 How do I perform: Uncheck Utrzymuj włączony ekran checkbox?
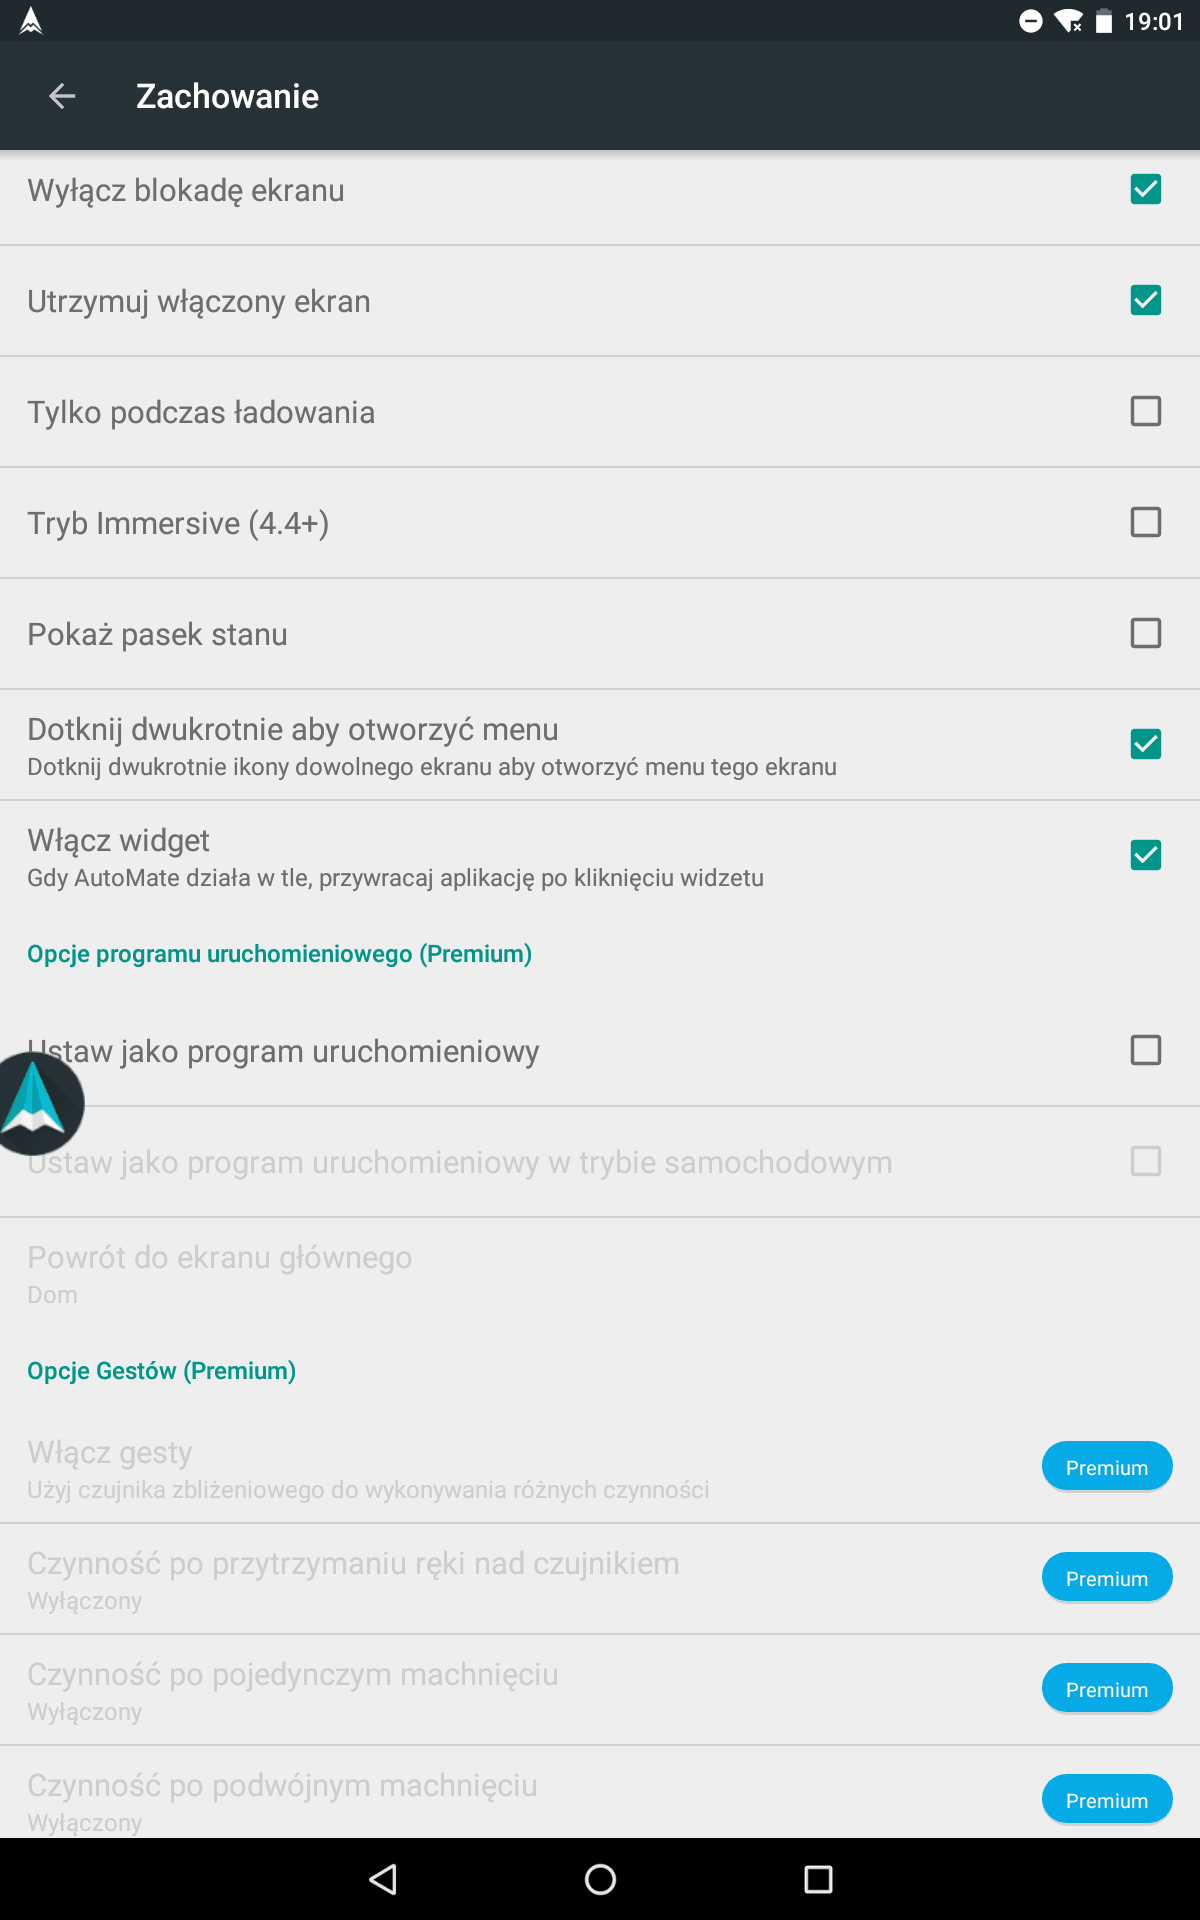point(1146,300)
